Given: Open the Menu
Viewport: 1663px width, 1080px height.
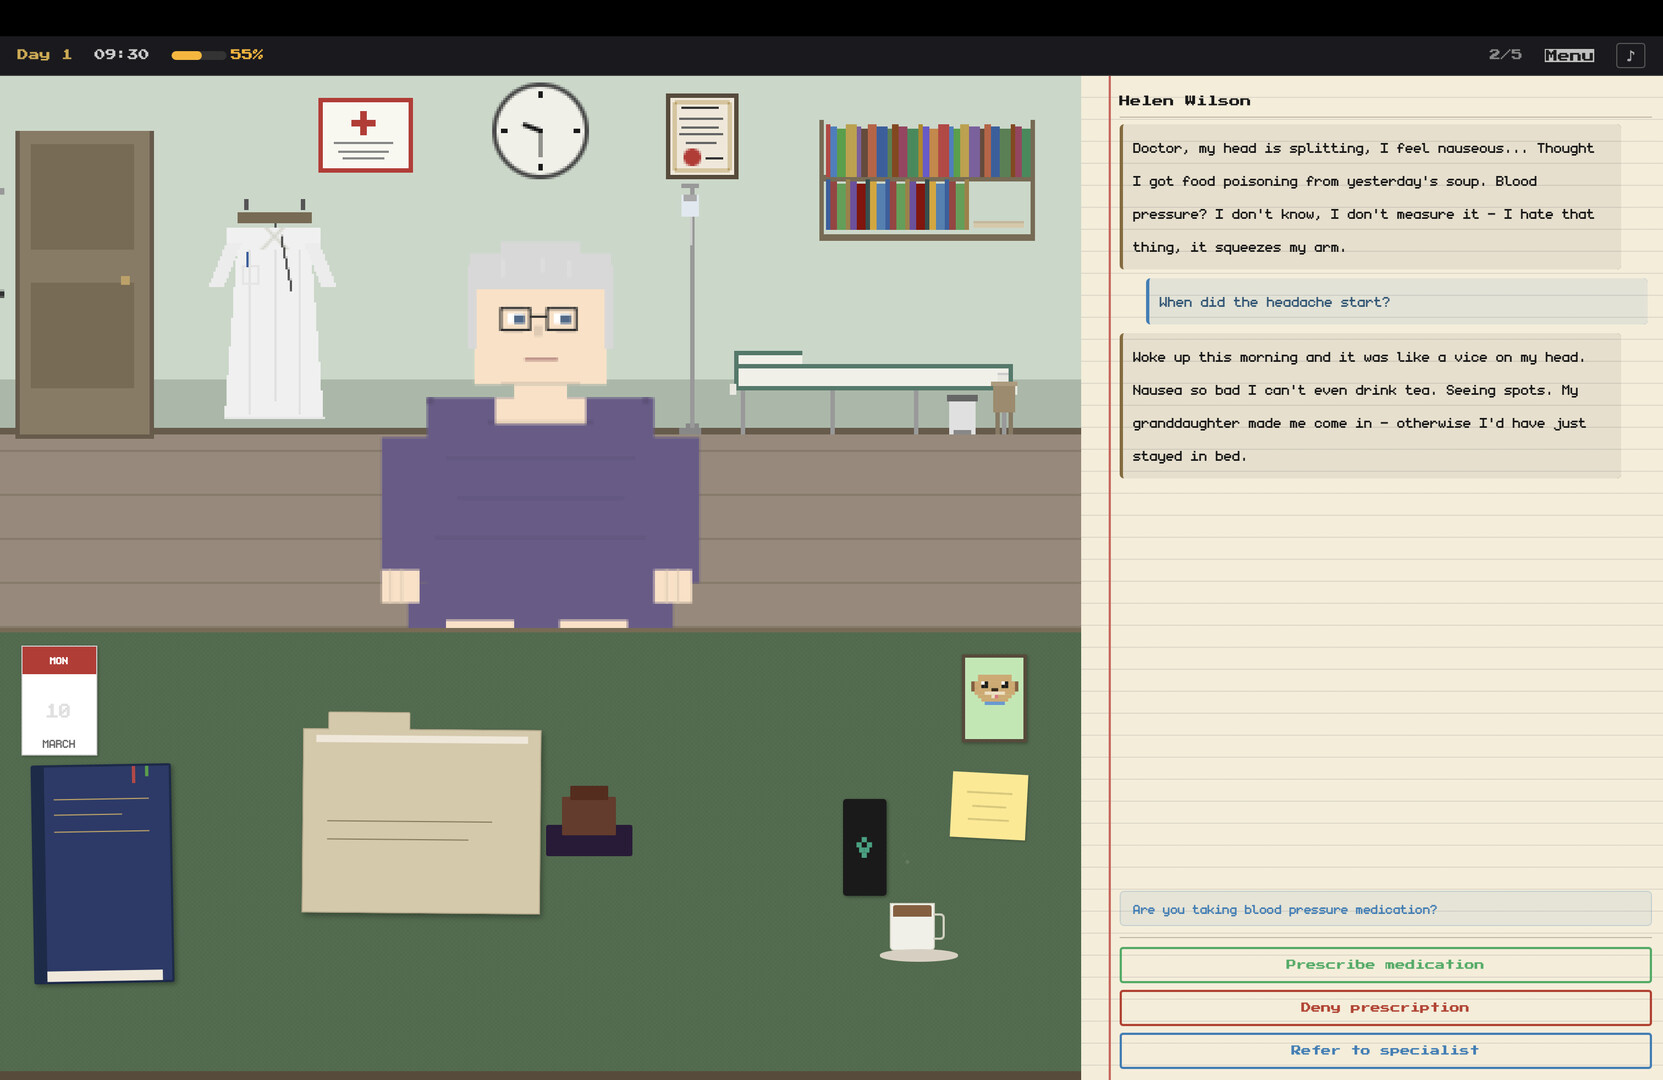Looking at the screenshot, I should pyautogui.click(x=1568, y=55).
